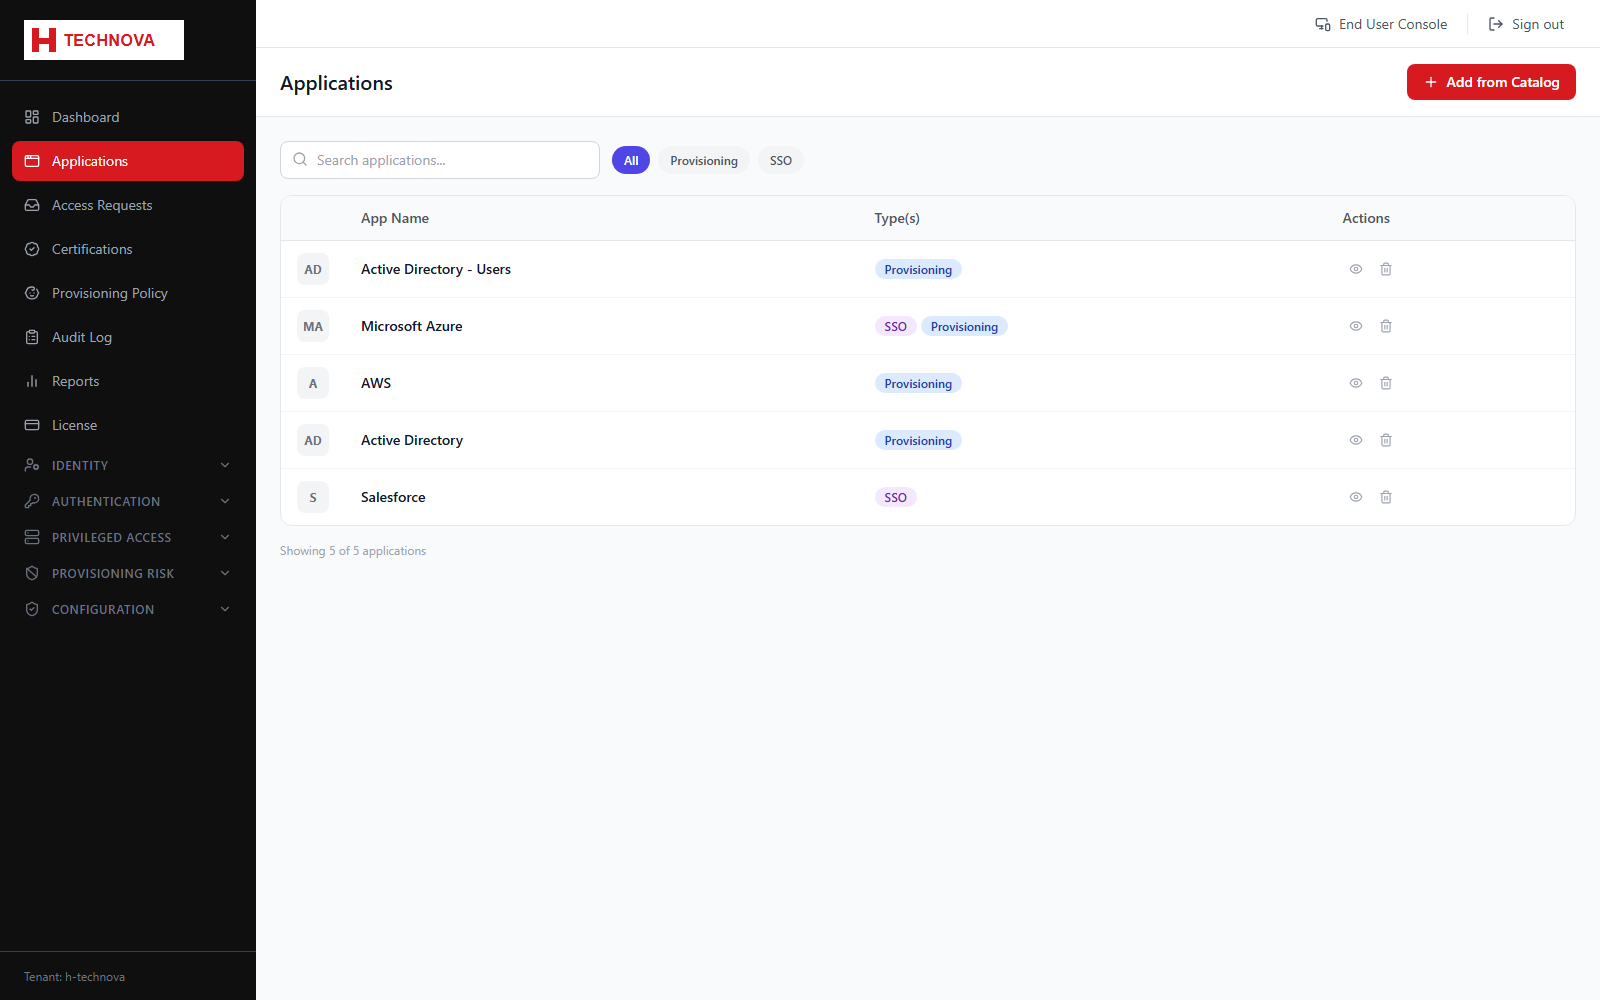Click the Type(s) column header
1600x1000 pixels.
pos(897,218)
